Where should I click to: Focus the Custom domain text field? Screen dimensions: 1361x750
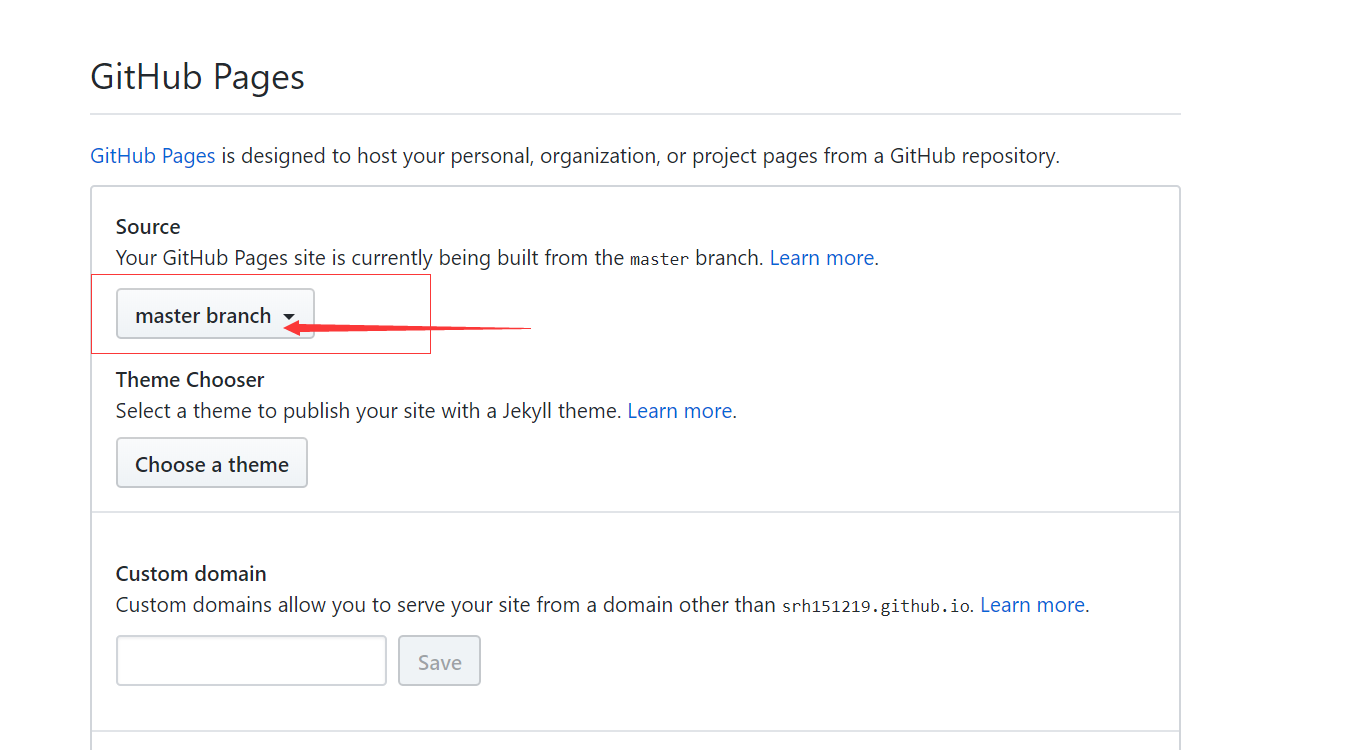coord(251,661)
